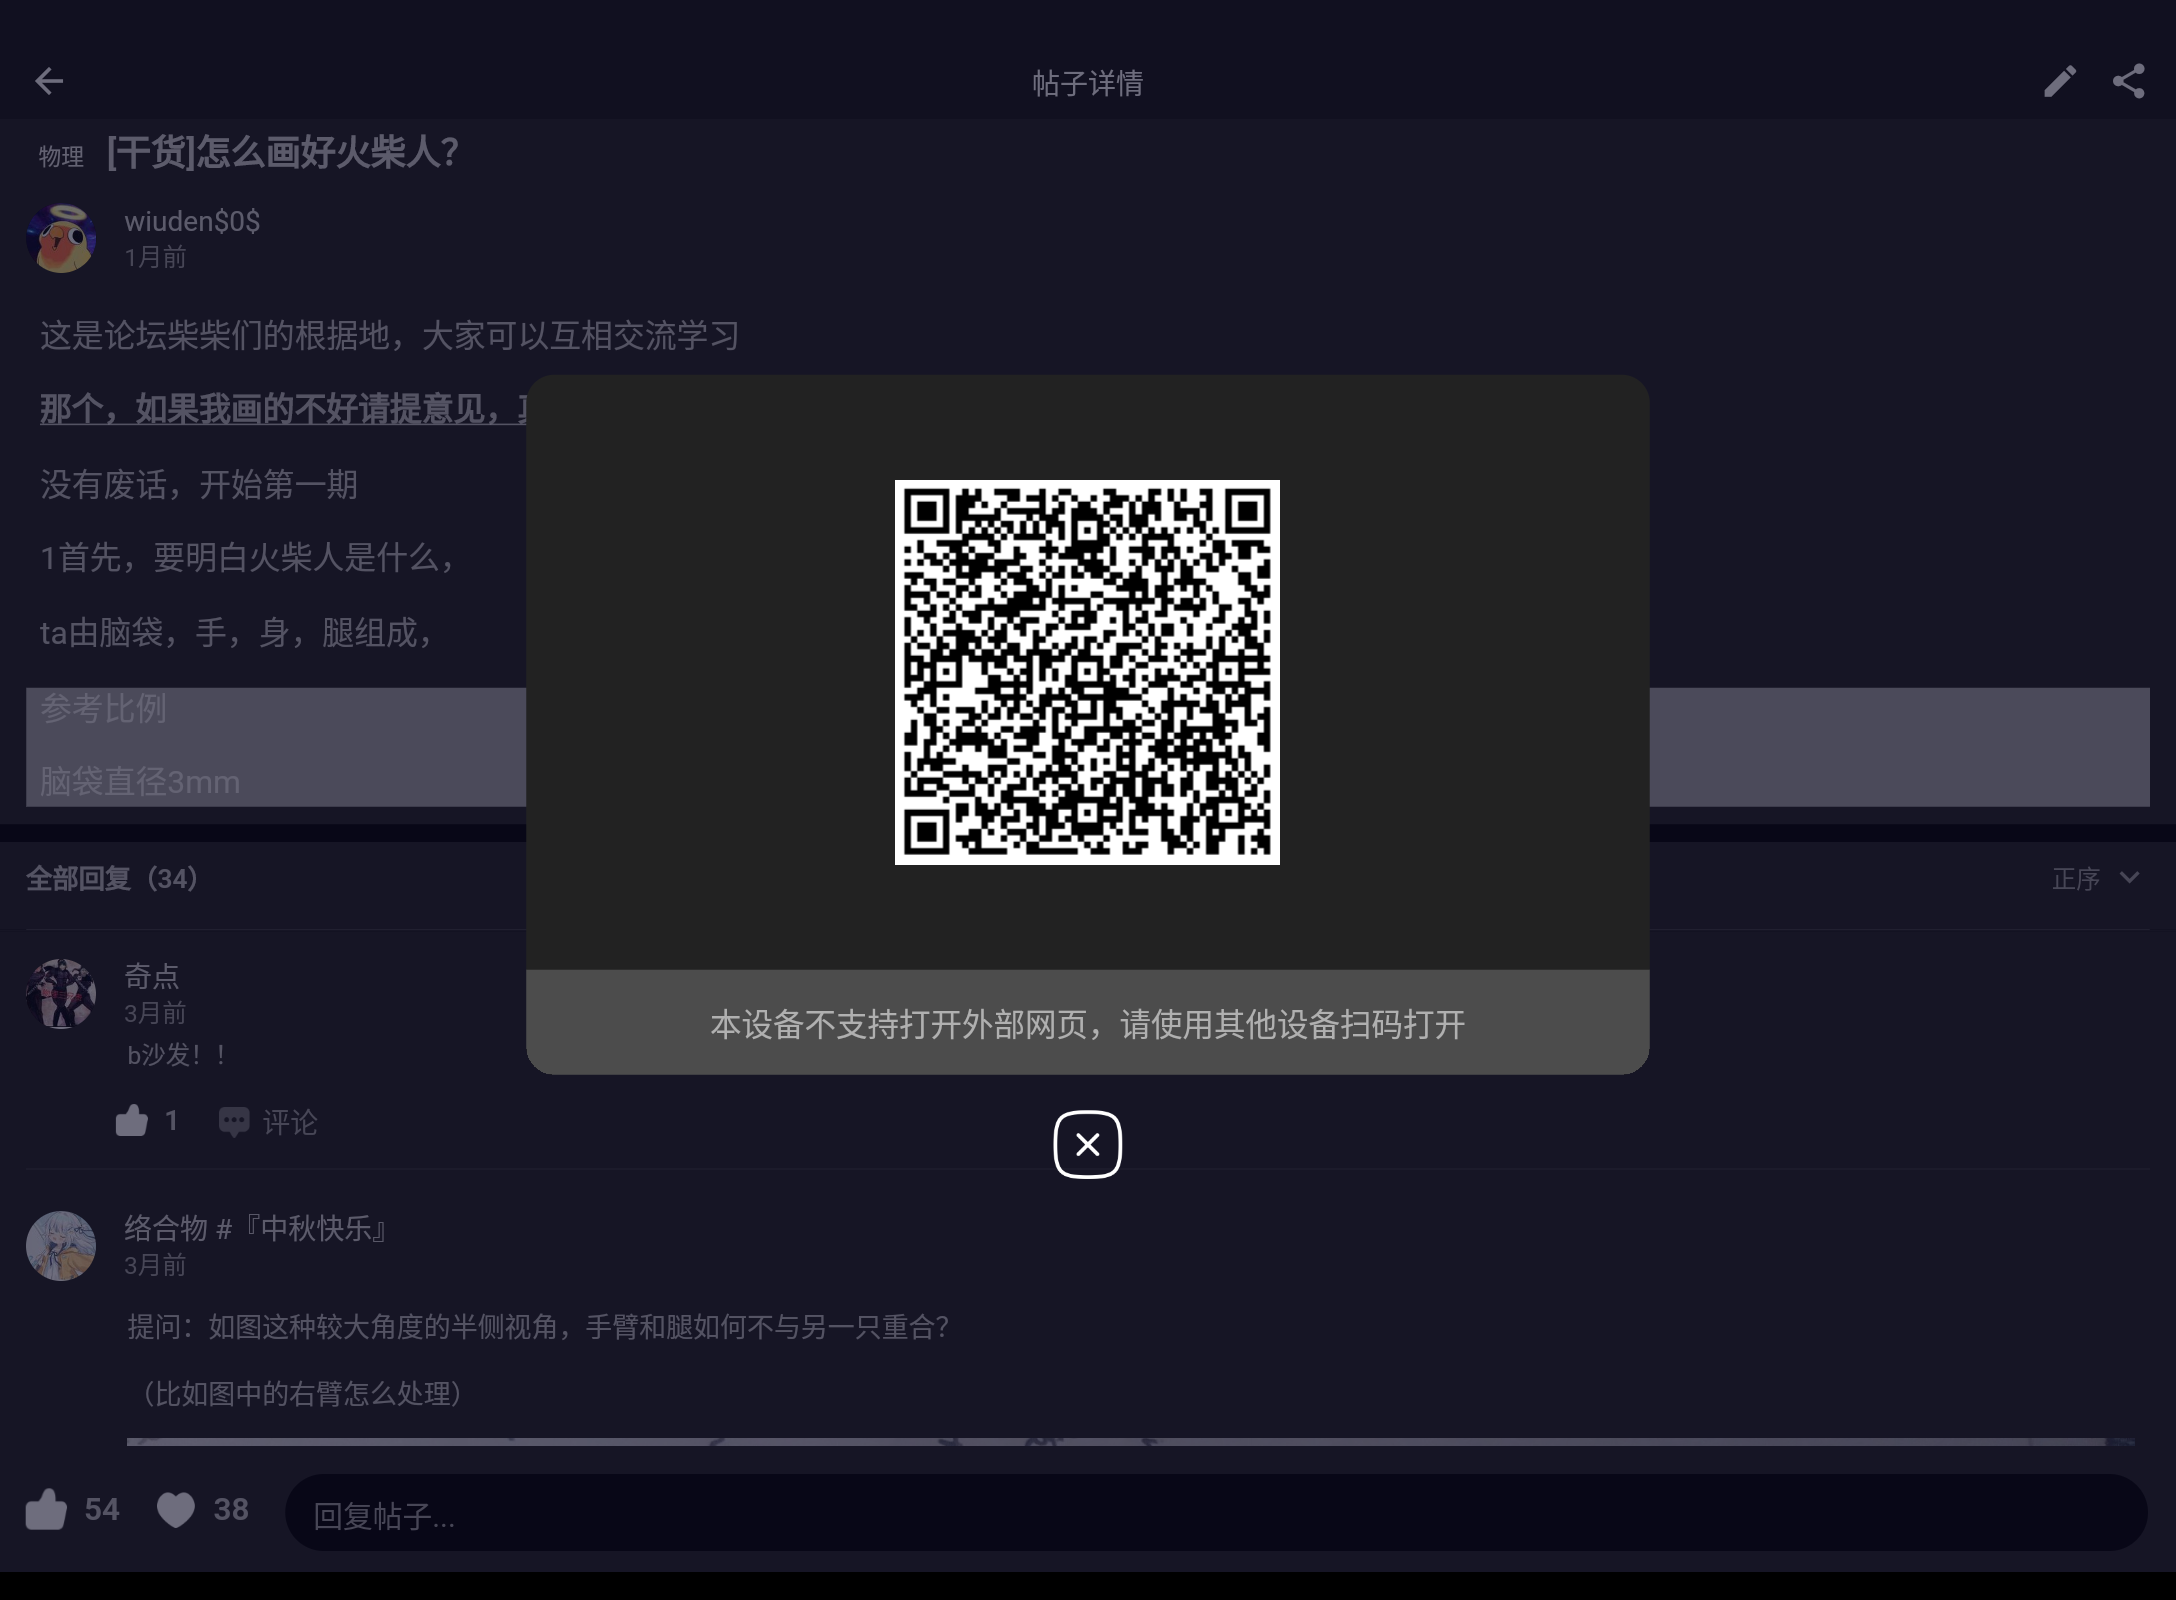The height and width of the screenshot is (1600, 2176).
Task: Open the share icon at top right
Action: (x=2129, y=81)
